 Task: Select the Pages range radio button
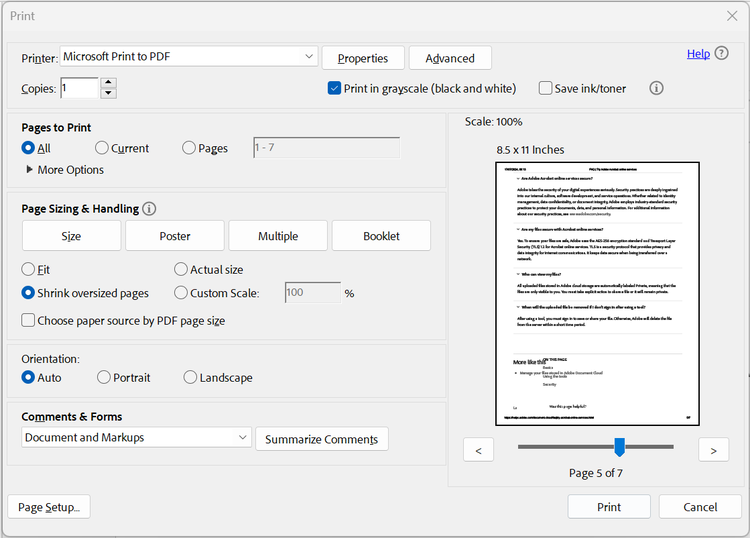[x=189, y=148]
